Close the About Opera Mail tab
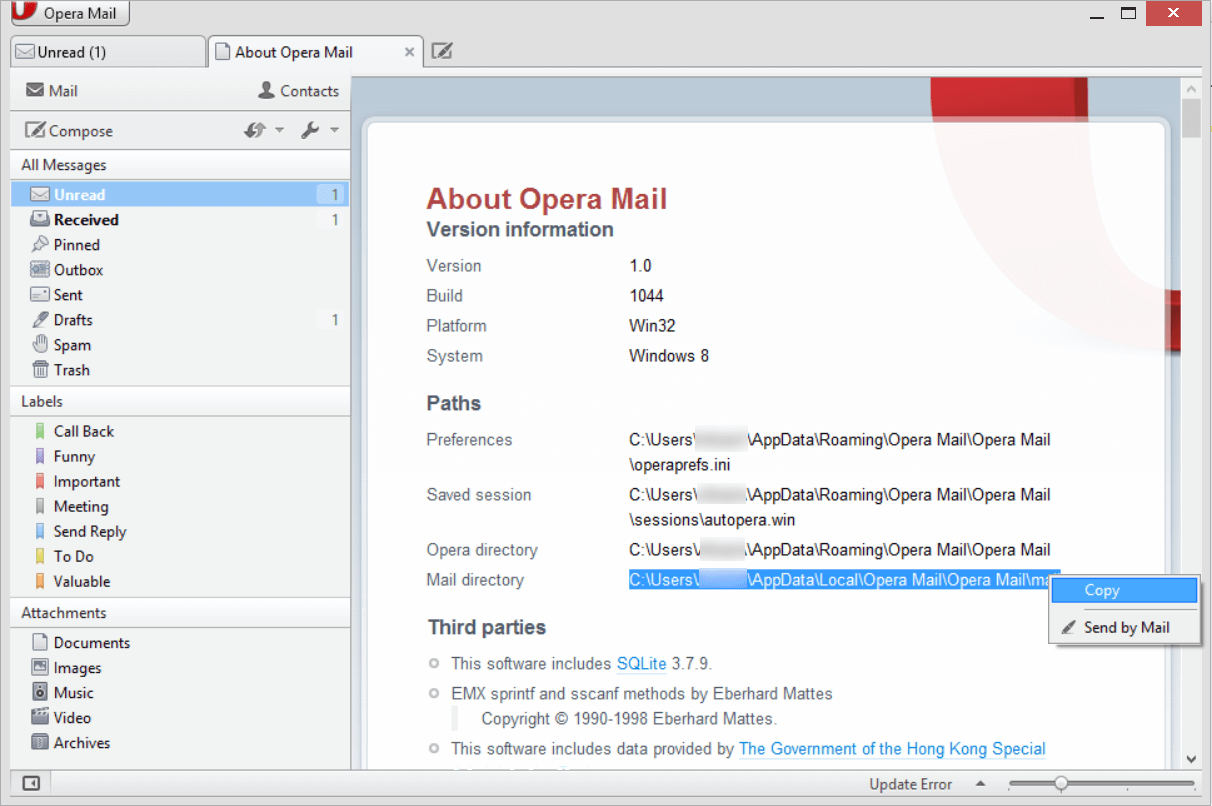Image resolution: width=1212 pixels, height=806 pixels. click(x=409, y=52)
